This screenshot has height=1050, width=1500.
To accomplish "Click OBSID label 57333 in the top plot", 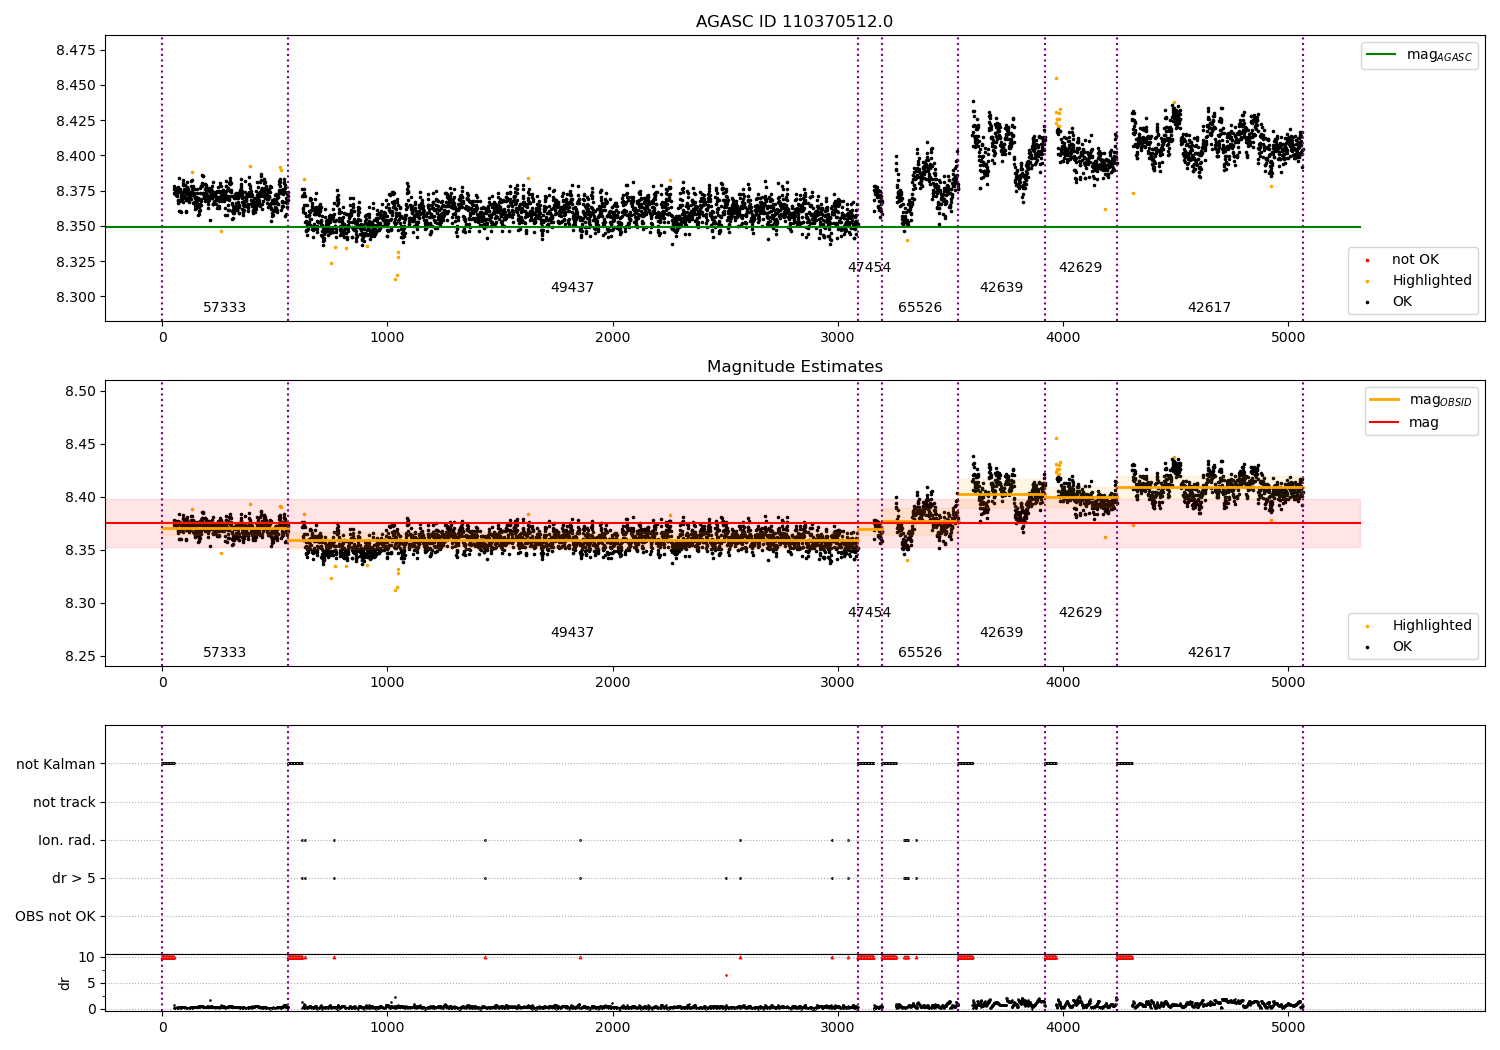I will pos(224,308).
